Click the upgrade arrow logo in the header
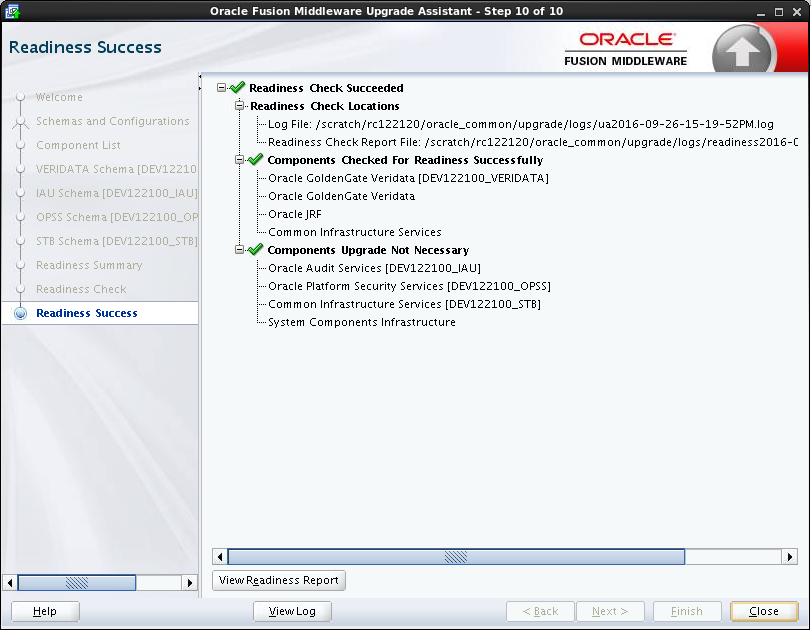 (x=742, y=51)
